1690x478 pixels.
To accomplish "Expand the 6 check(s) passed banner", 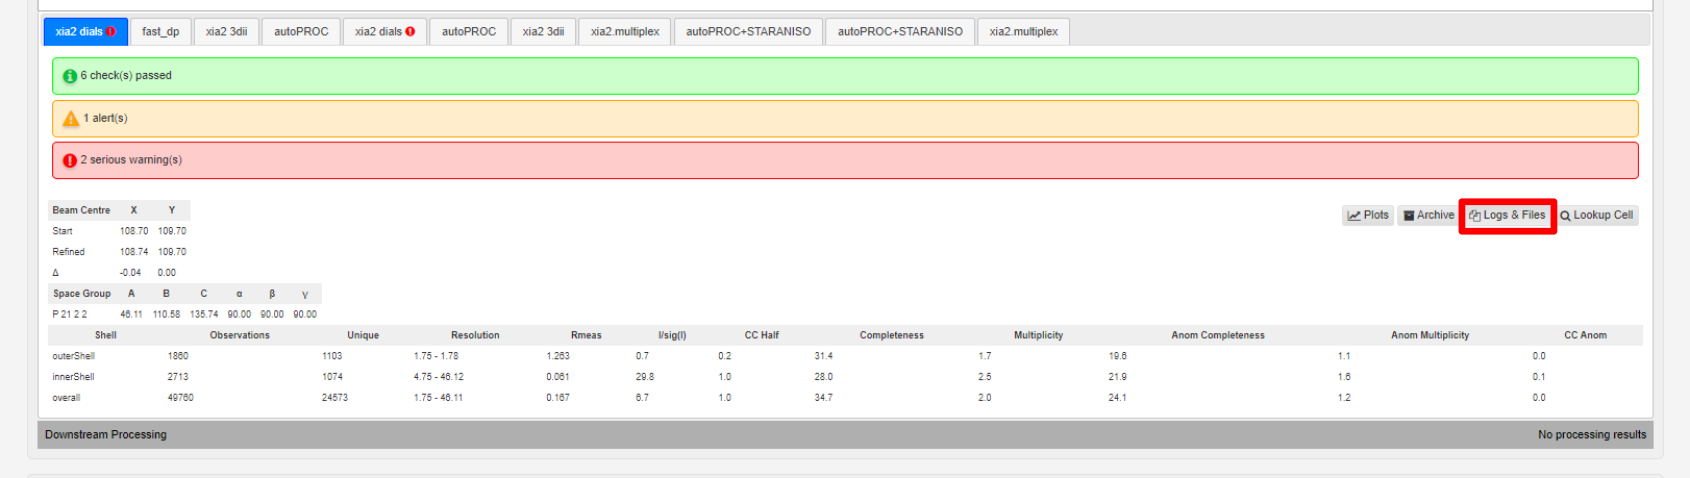I will [845, 76].
